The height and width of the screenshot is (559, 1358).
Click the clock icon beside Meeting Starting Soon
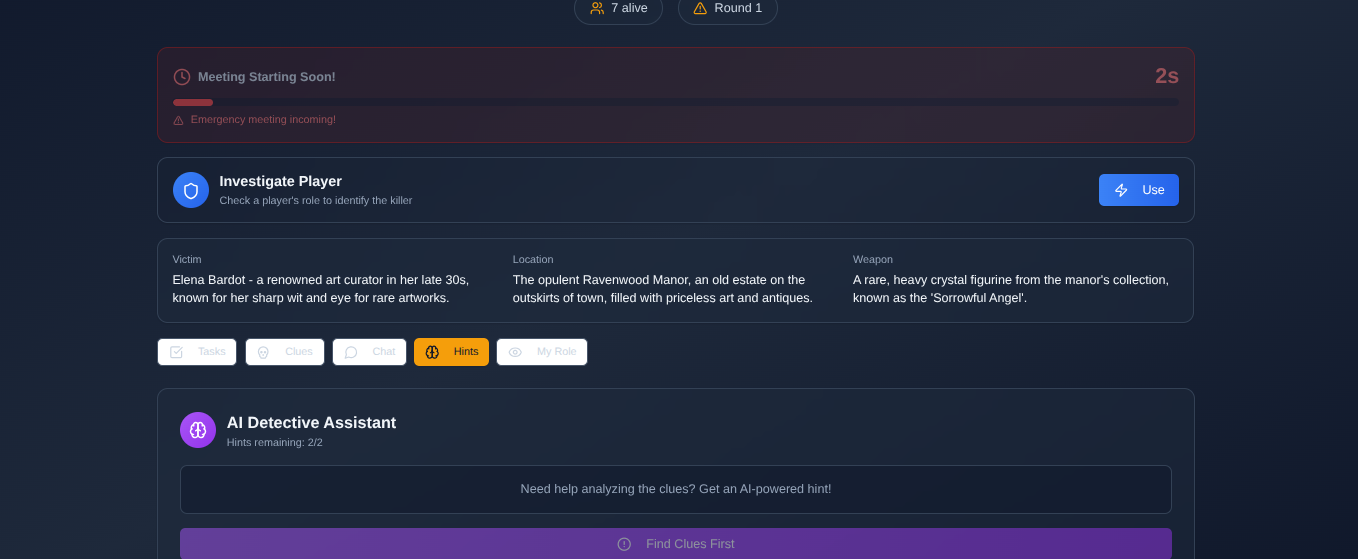point(182,77)
